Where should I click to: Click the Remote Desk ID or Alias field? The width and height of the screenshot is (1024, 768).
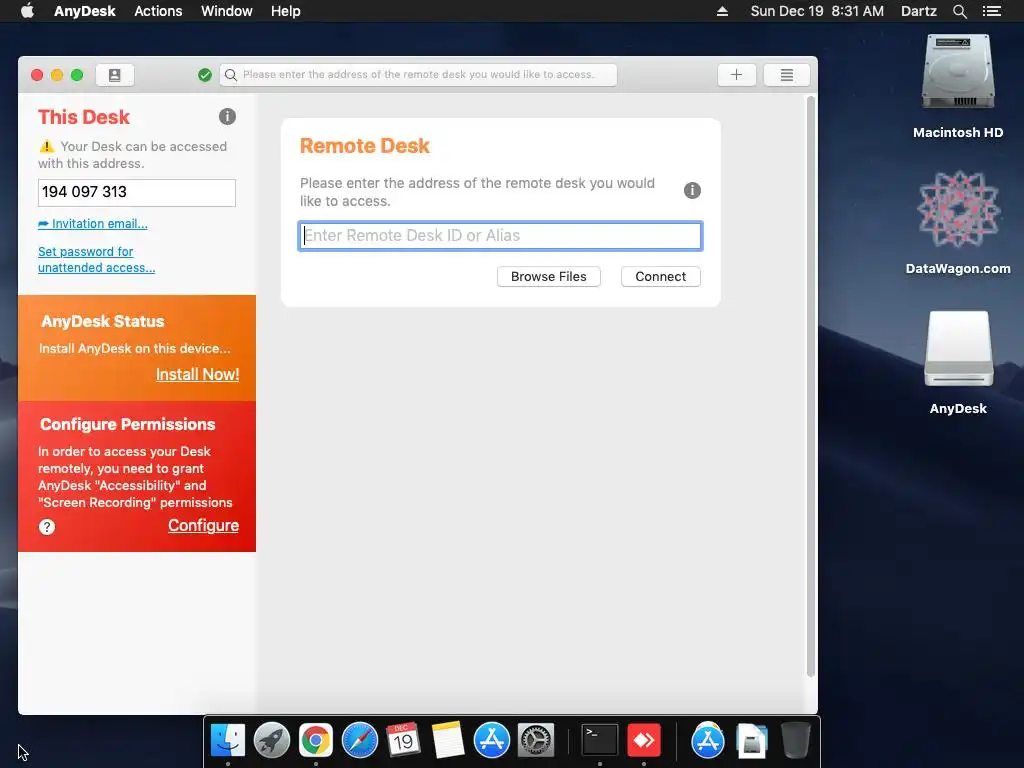point(500,236)
